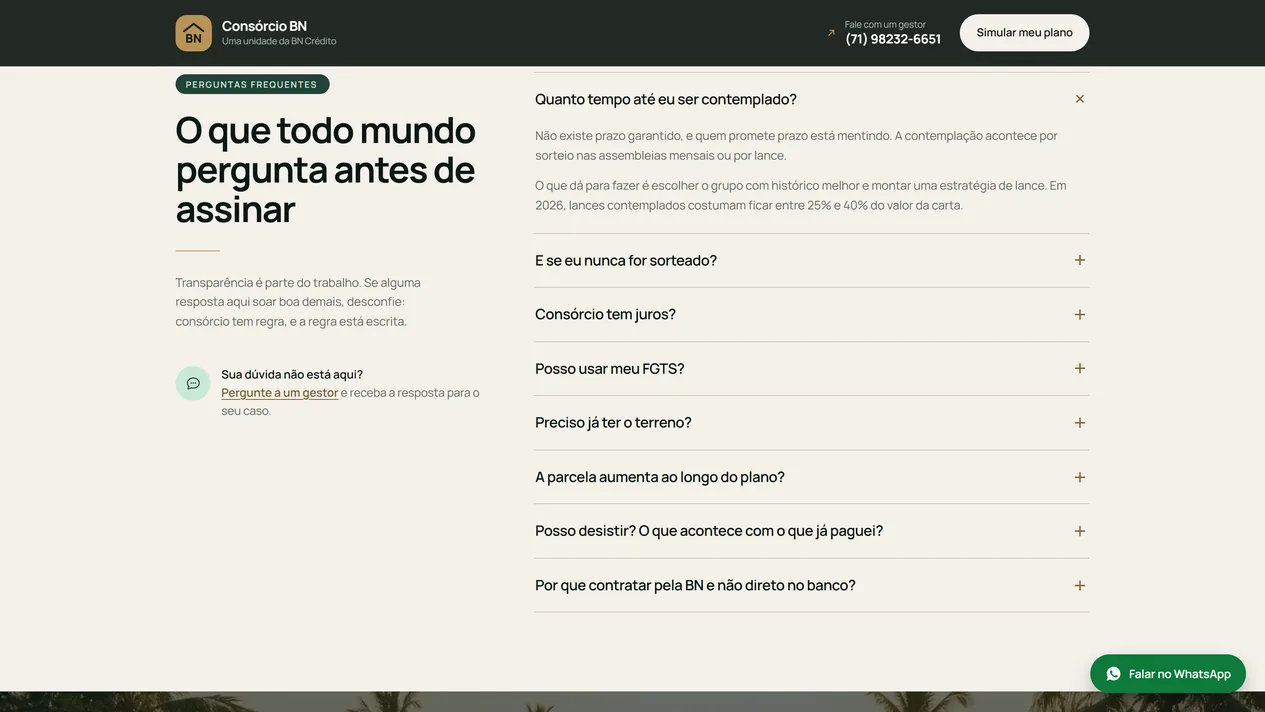The image size is (1265, 712).
Task: Expand 'Posso usar meu FGTS?' question
Action: point(811,368)
